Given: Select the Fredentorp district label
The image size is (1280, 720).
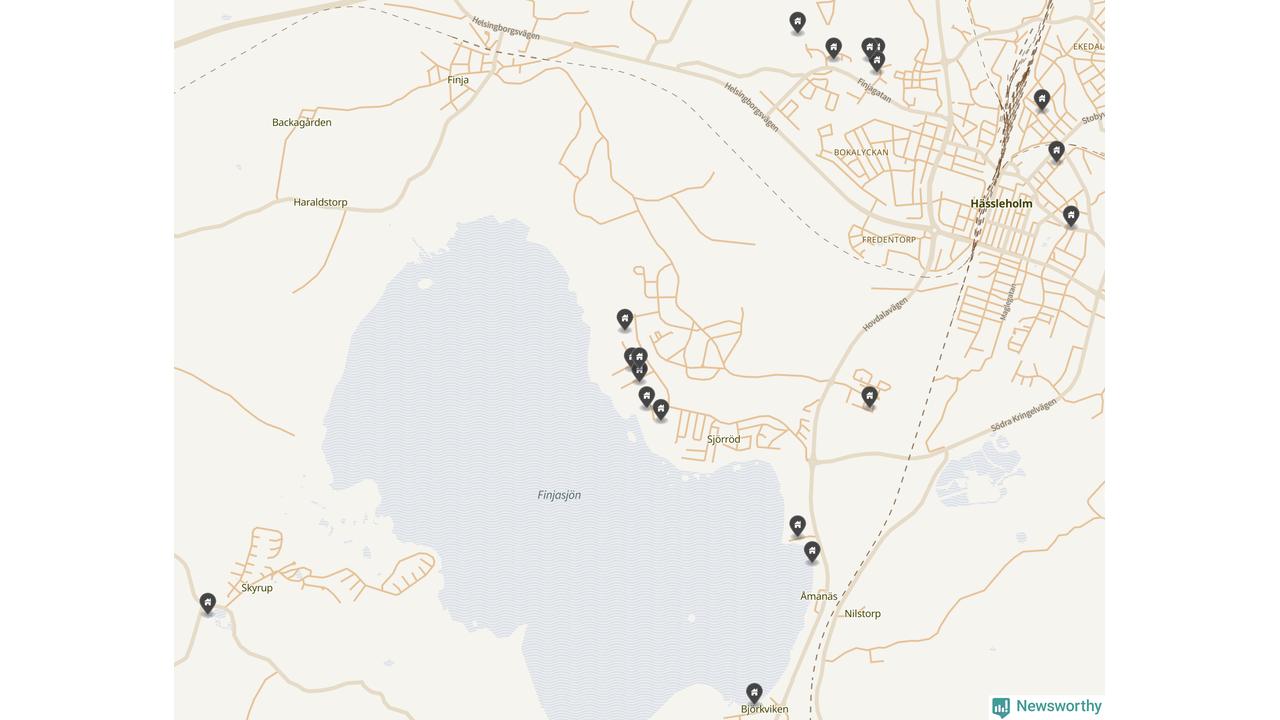Looking at the screenshot, I should 889,240.
